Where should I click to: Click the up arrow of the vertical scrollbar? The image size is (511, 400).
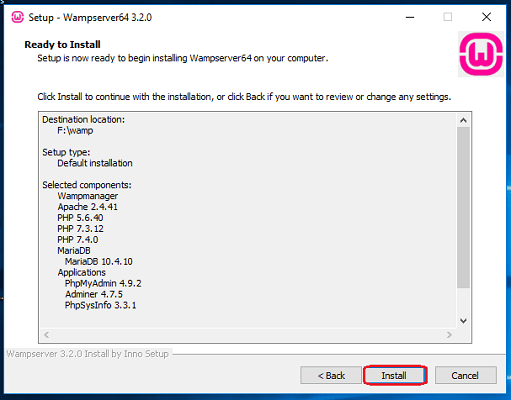coord(463,120)
